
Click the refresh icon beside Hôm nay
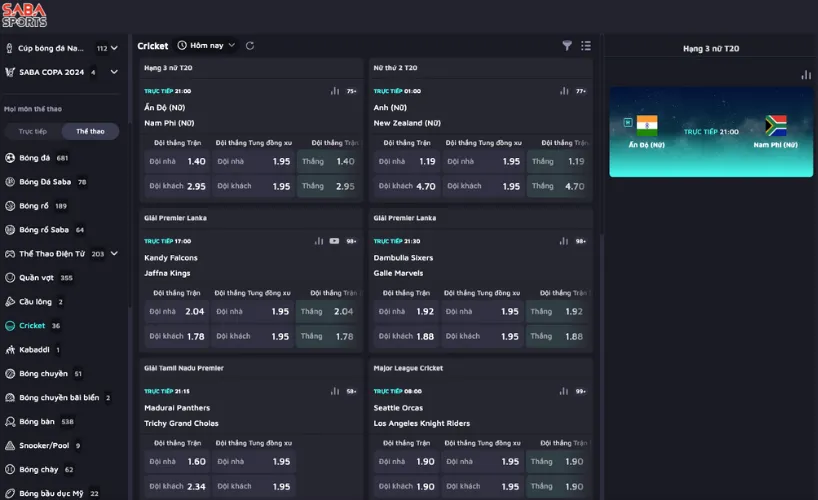tap(250, 46)
